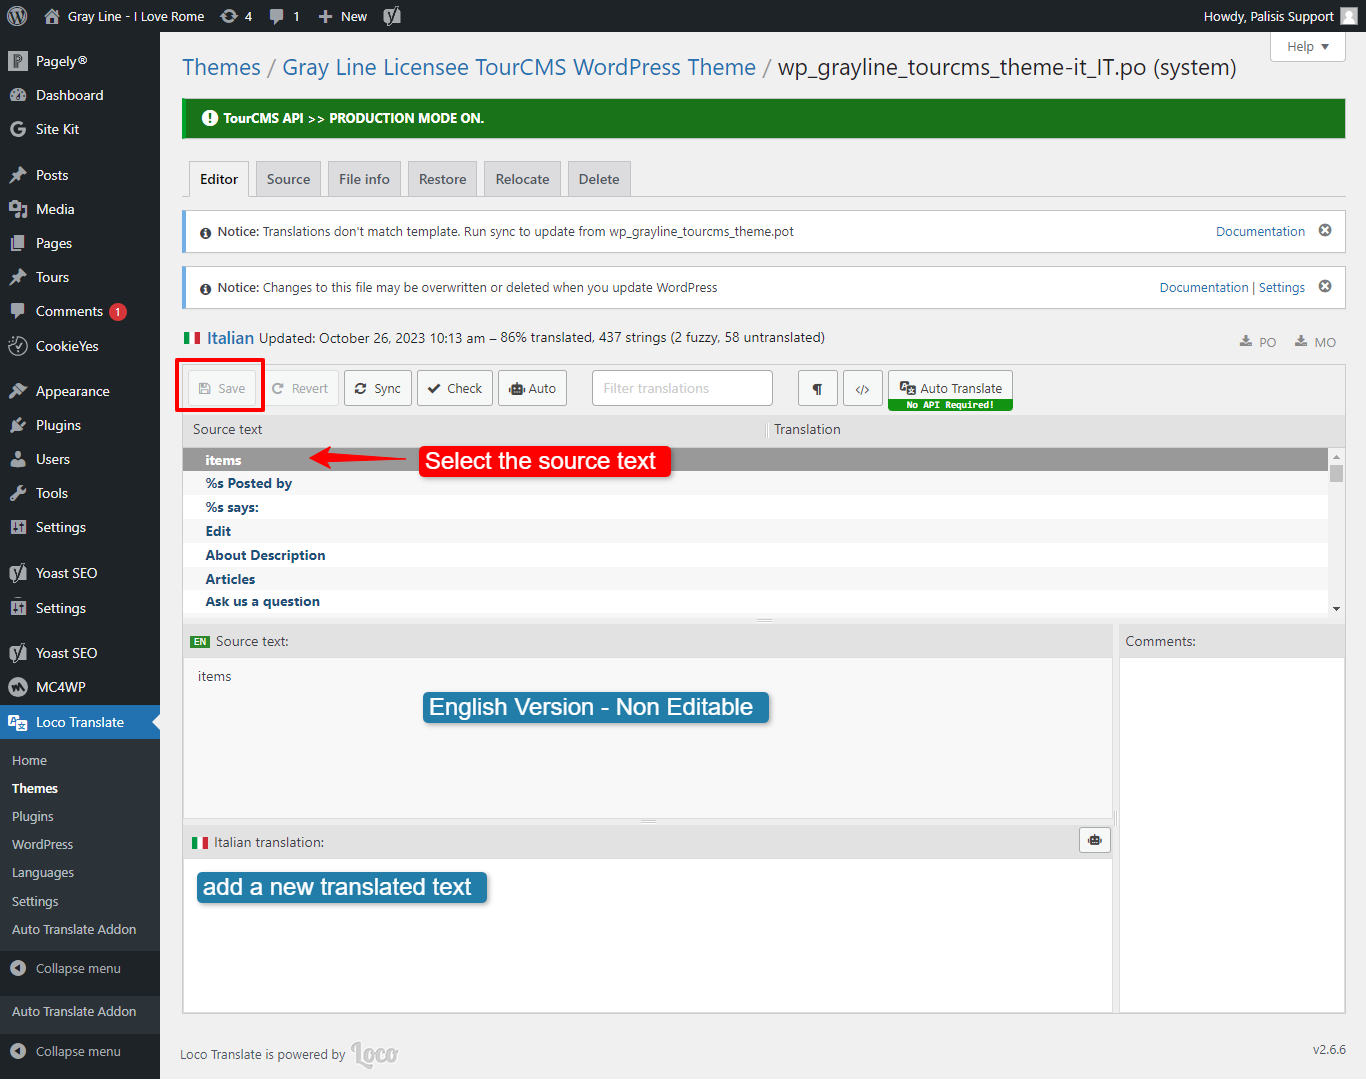This screenshot has height=1081, width=1366.
Task: Select the 'Edit' source string
Action: tap(755, 531)
